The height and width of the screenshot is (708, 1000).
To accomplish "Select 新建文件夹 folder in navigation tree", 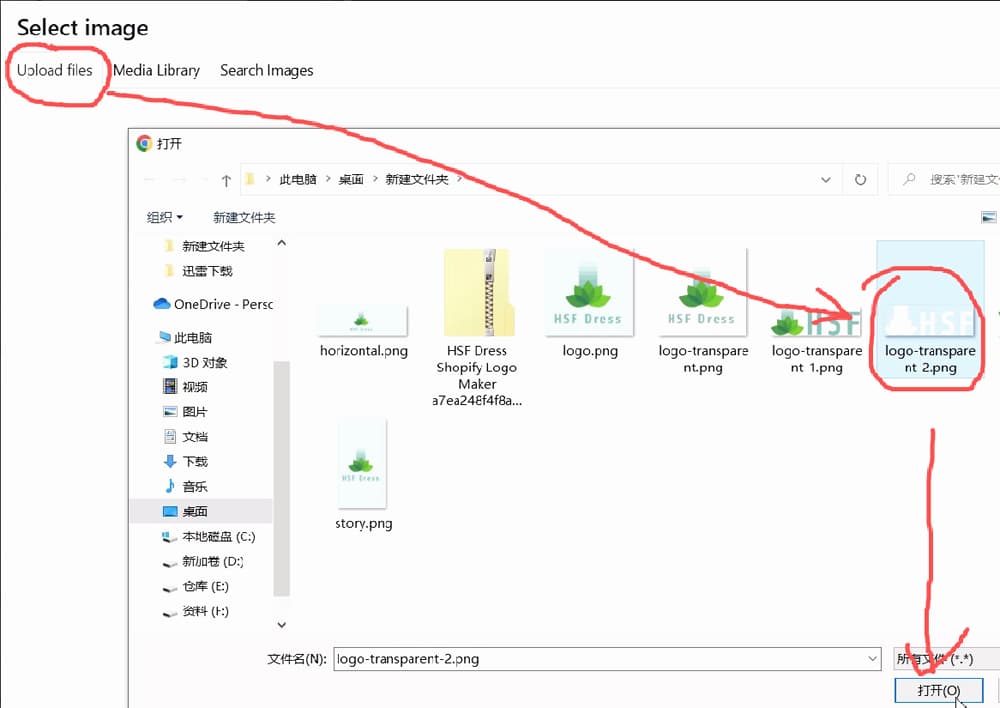I will (x=205, y=246).
